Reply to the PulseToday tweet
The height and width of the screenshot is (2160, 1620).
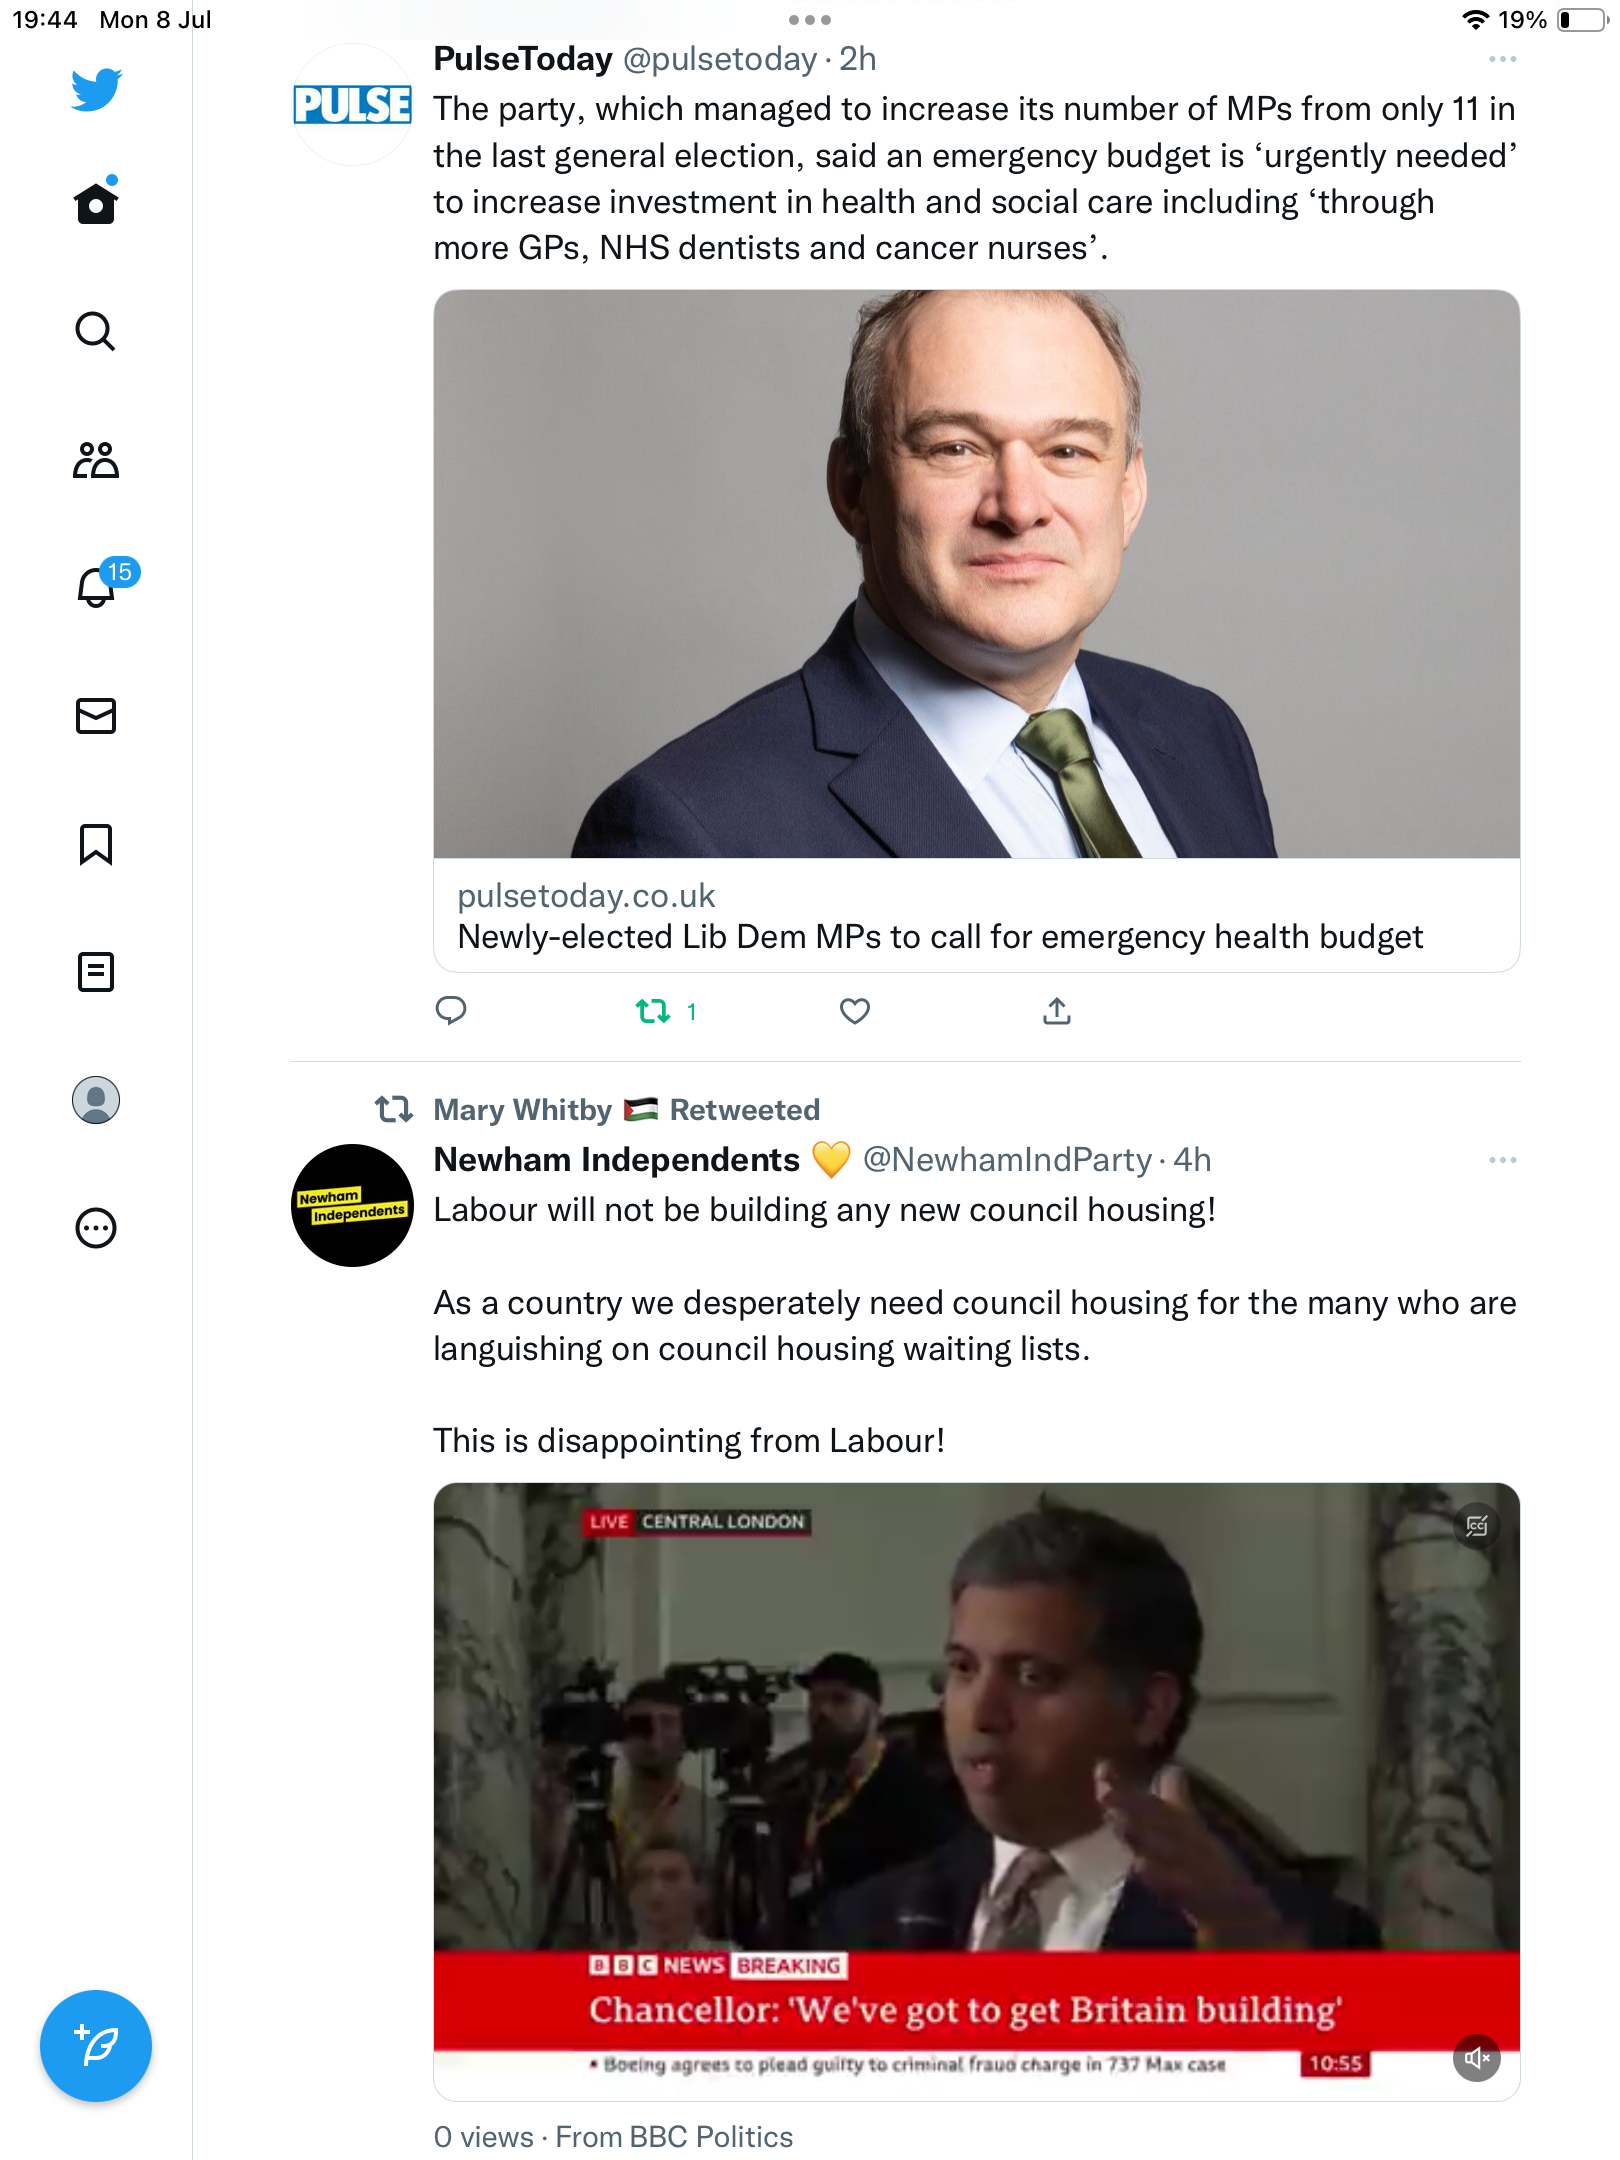click(451, 1012)
